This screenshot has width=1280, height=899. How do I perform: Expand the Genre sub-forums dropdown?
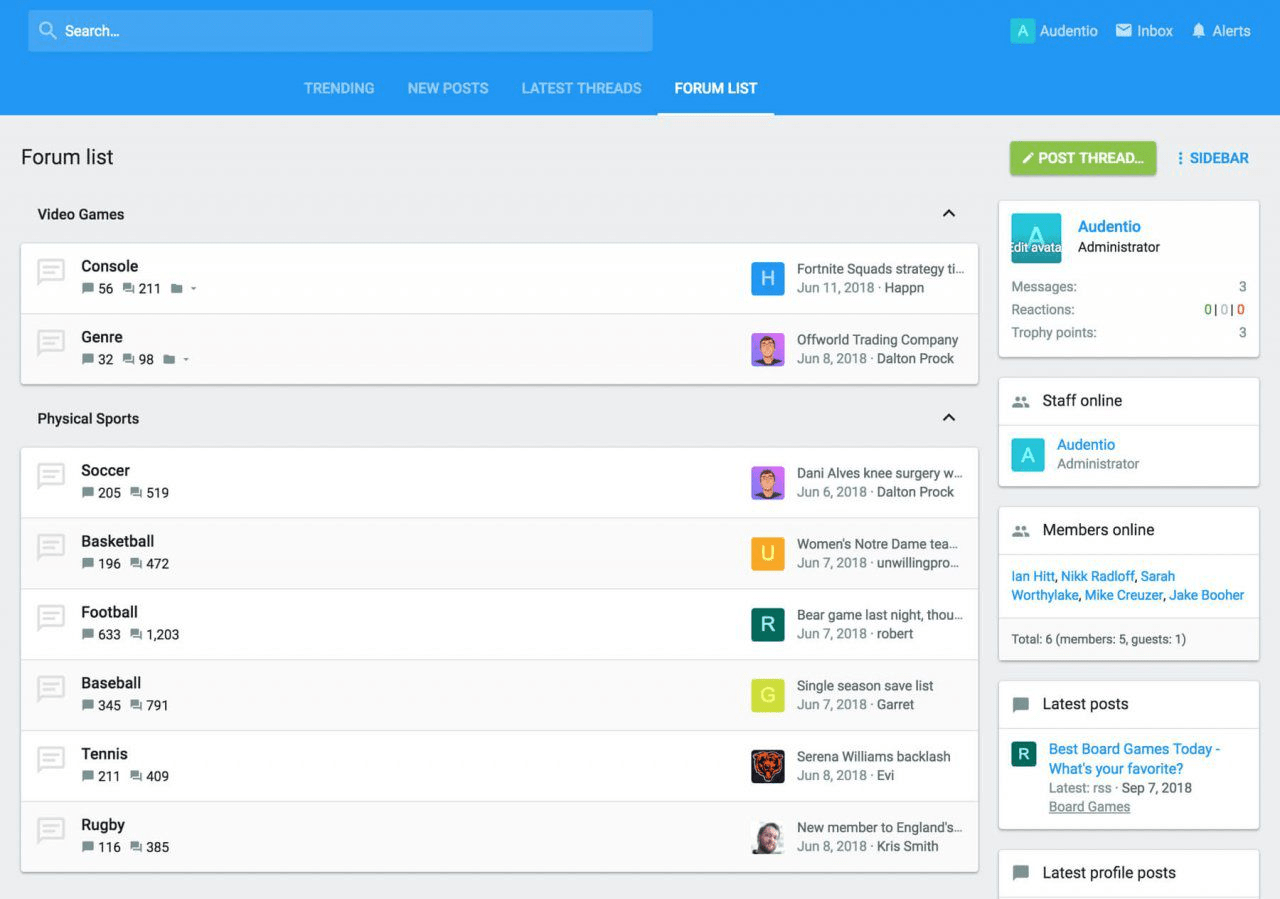click(186, 360)
